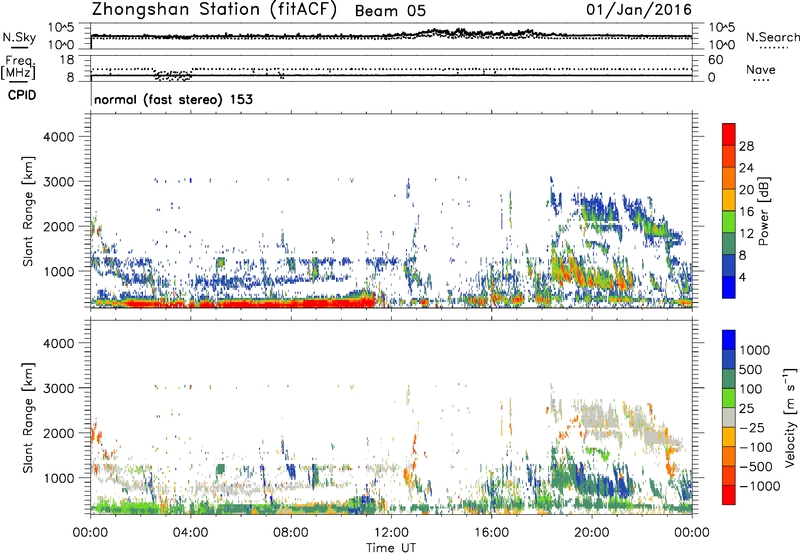The height and width of the screenshot is (554, 800).
Task: Pick the blue 4–8 dB colorbar segment
Action: coord(729,266)
